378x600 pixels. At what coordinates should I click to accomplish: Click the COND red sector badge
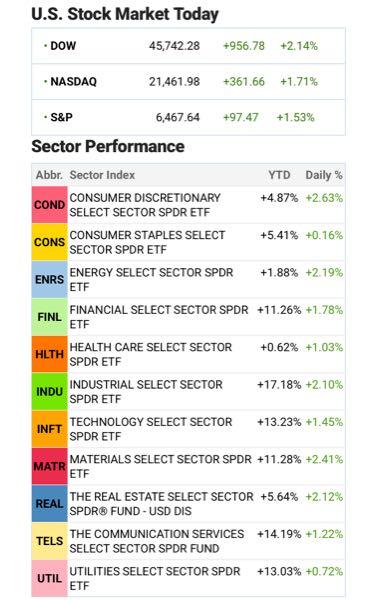click(50, 205)
